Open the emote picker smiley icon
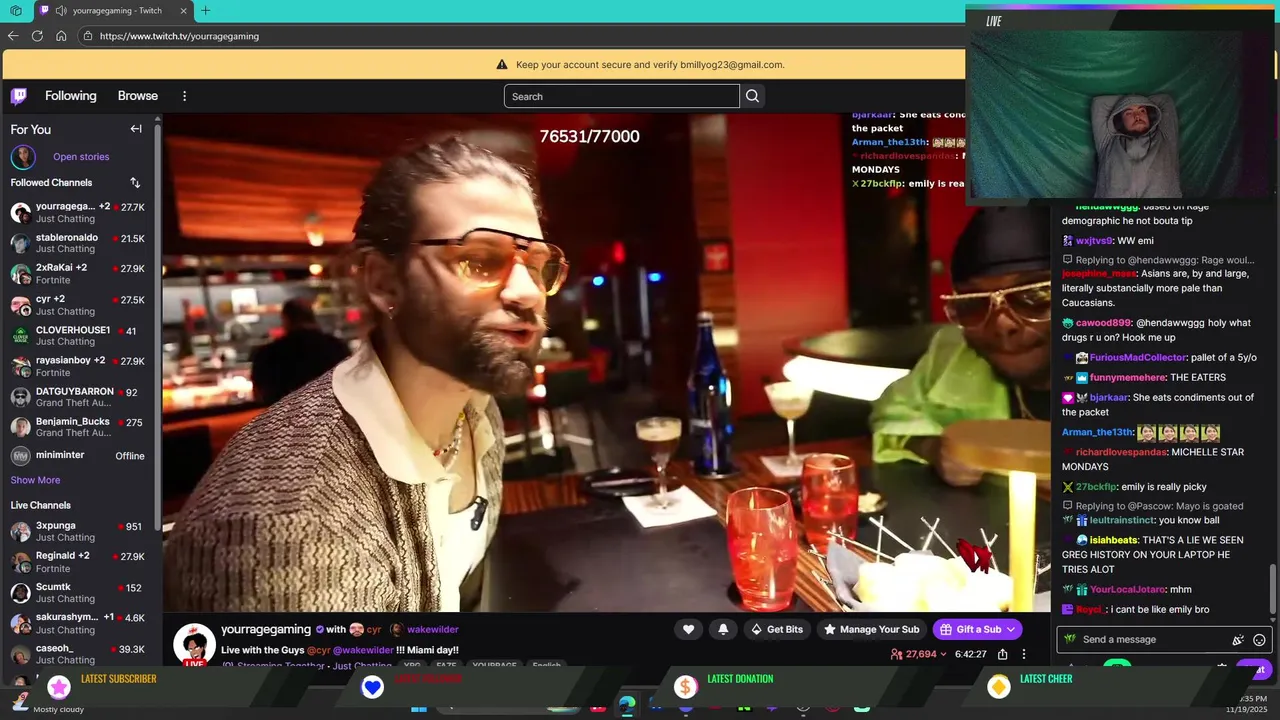The width and height of the screenshot is (1280, 720). click(1260, 640)
